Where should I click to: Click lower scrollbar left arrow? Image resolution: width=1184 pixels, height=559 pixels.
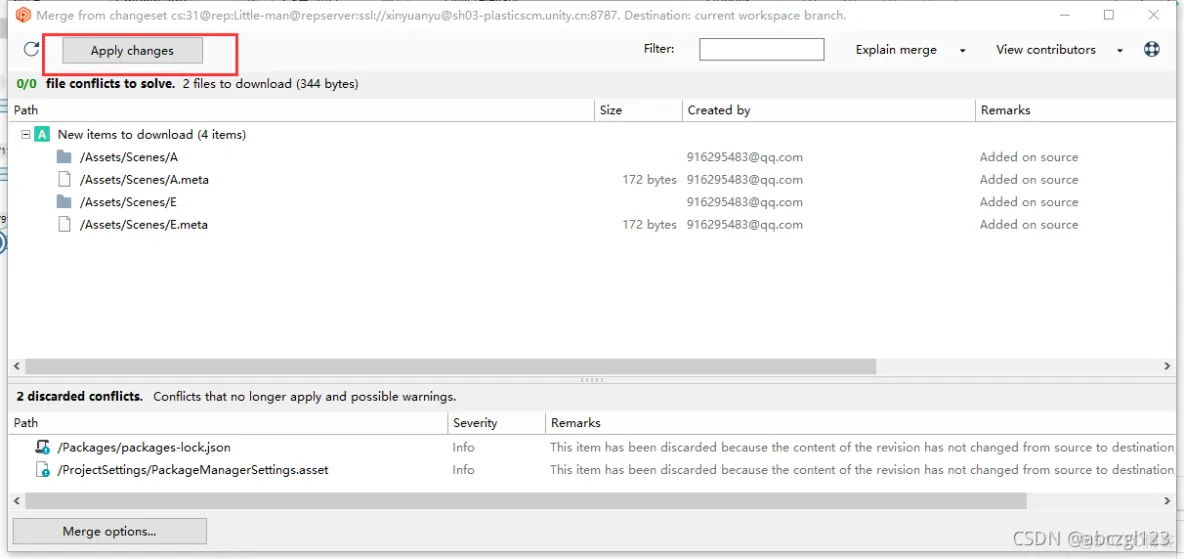tap(17, 501)
